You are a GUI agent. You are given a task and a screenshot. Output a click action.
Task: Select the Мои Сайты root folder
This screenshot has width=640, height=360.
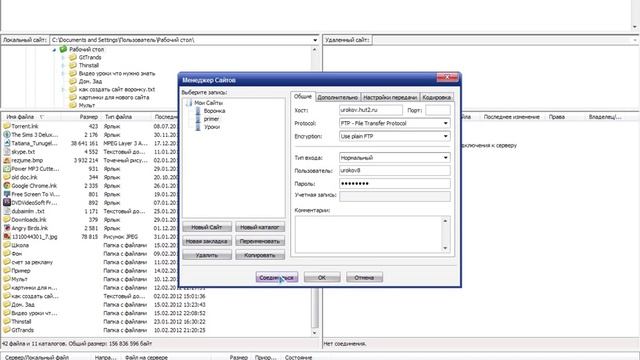(208, 103)
